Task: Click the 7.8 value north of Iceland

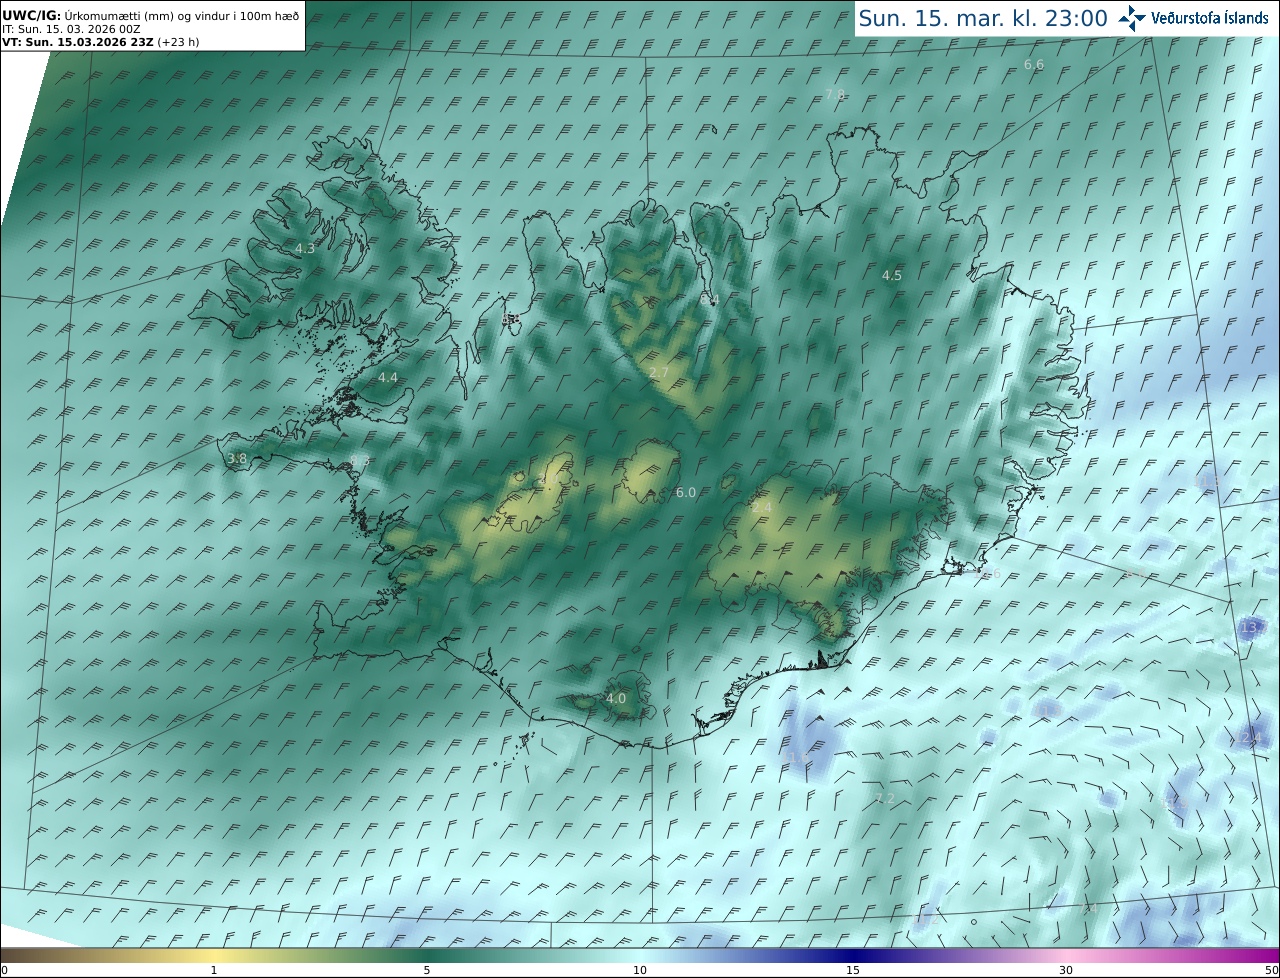Action: click(835, 94)
